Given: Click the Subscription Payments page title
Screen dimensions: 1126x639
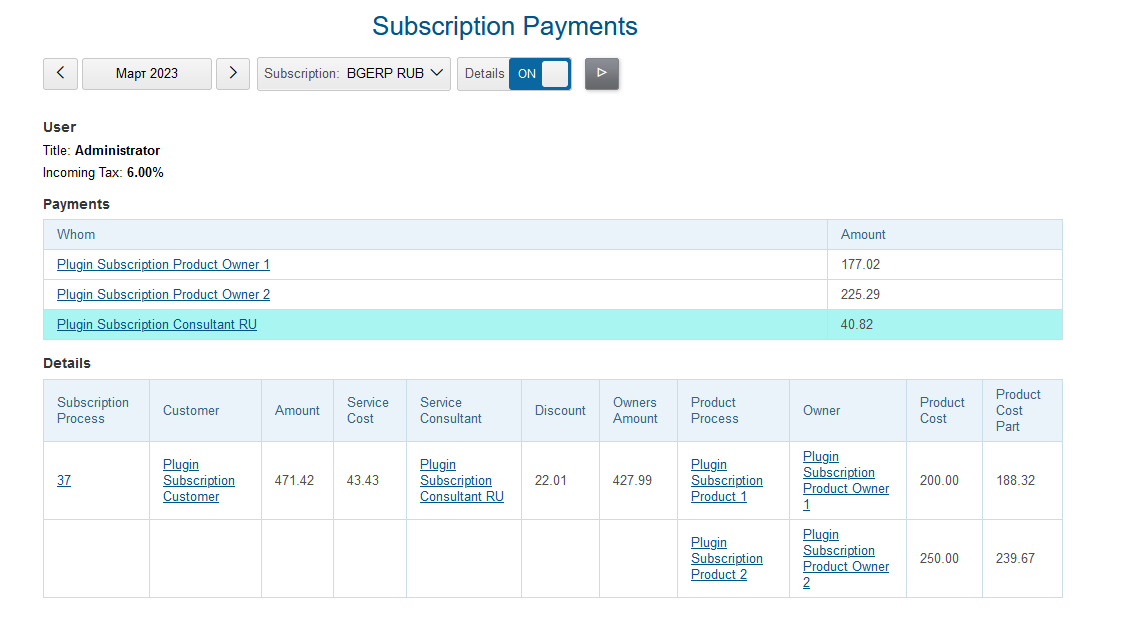Looking at the screenshot, I should tap(505, 26).
